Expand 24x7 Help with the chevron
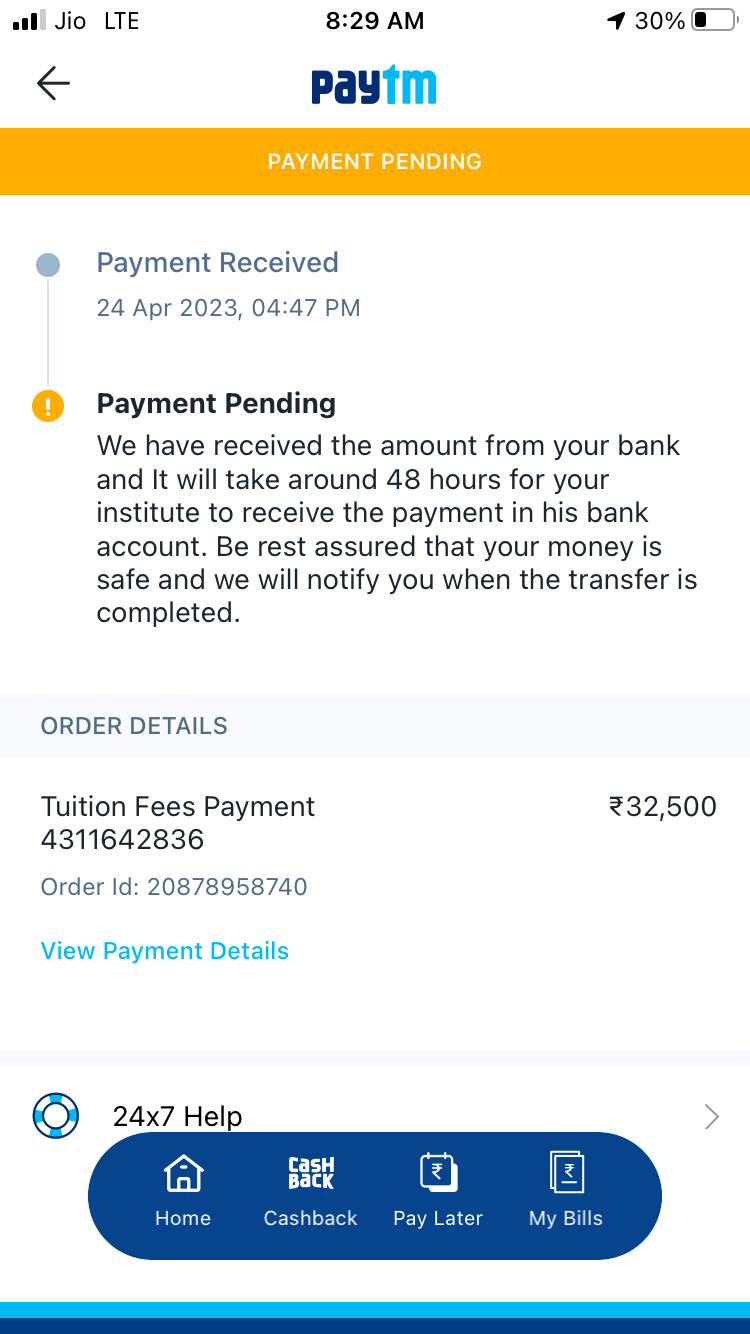 pos(711,1116)
